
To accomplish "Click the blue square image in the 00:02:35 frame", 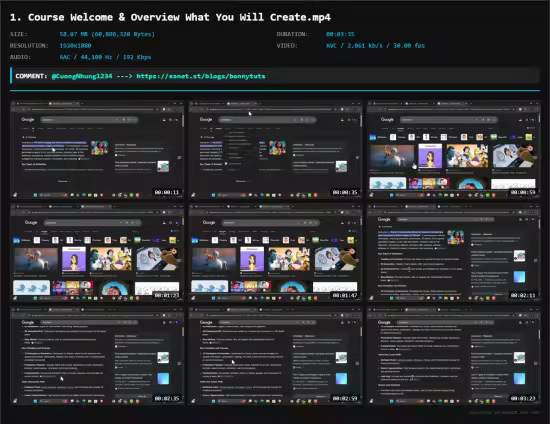I will 163,378.
